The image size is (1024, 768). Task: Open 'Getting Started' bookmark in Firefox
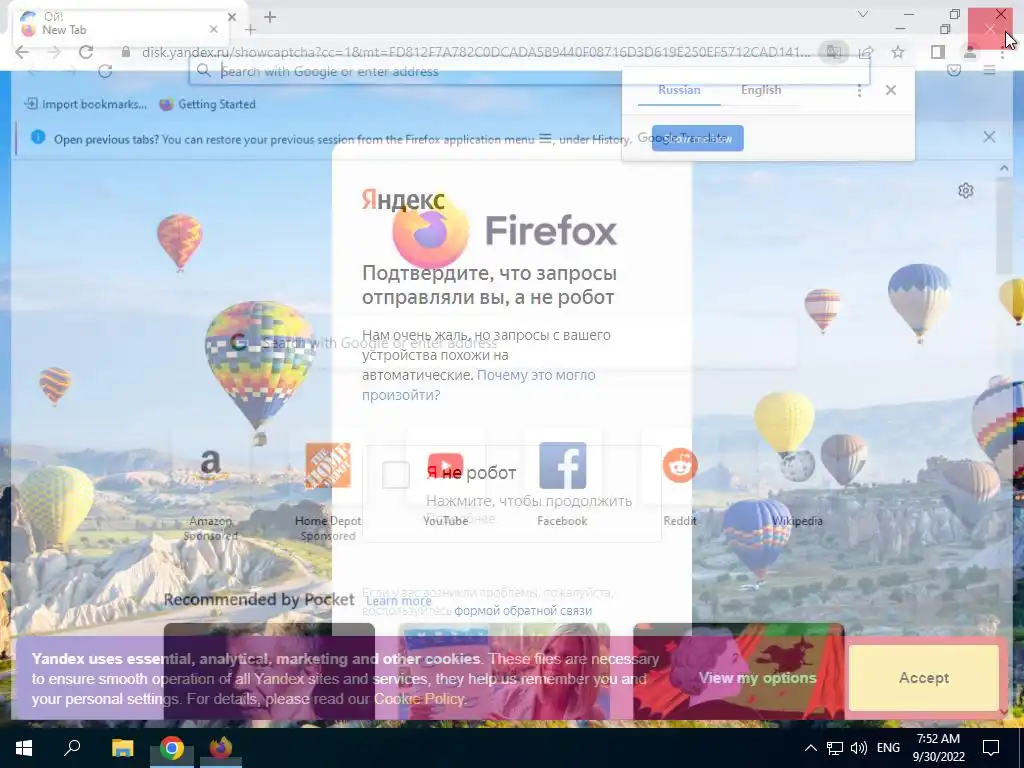pyautogui.click(x=208, y=104)
